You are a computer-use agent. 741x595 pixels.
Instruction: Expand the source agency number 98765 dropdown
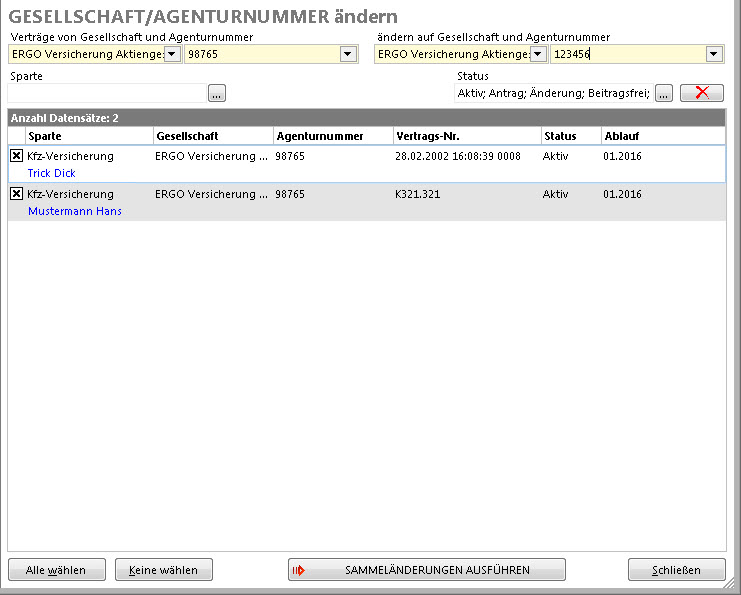(x=348, y=54)
